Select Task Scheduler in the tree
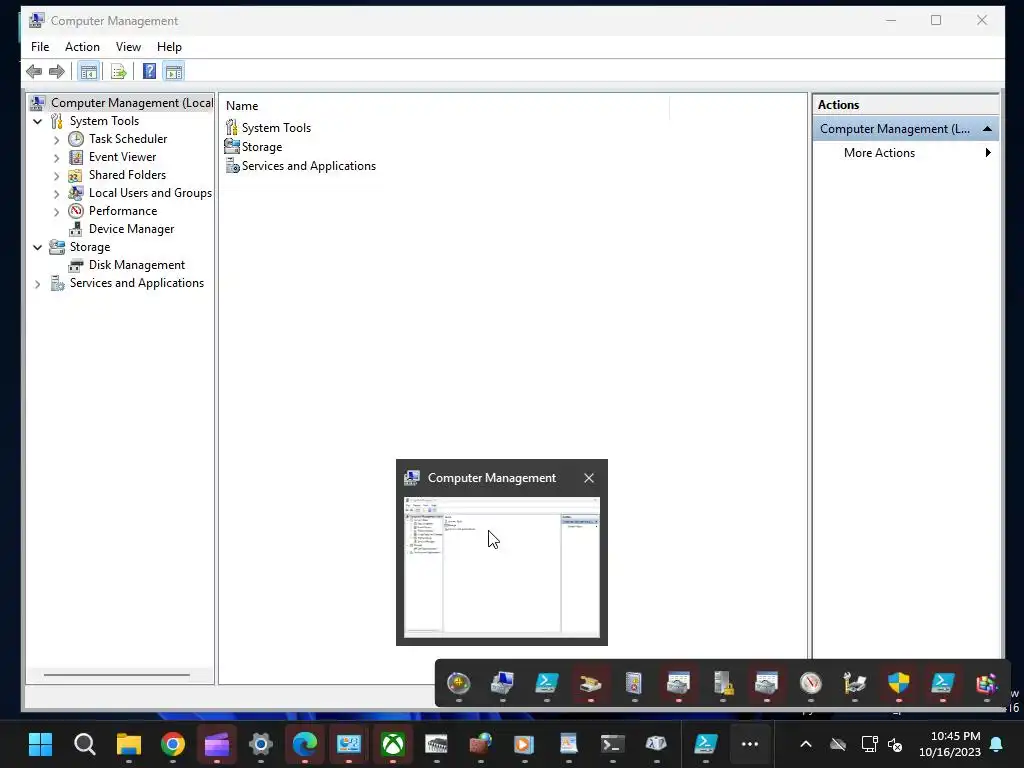The height and width of the screenshot is (768, 1024). pyautogui.click(x=128, y=139)
